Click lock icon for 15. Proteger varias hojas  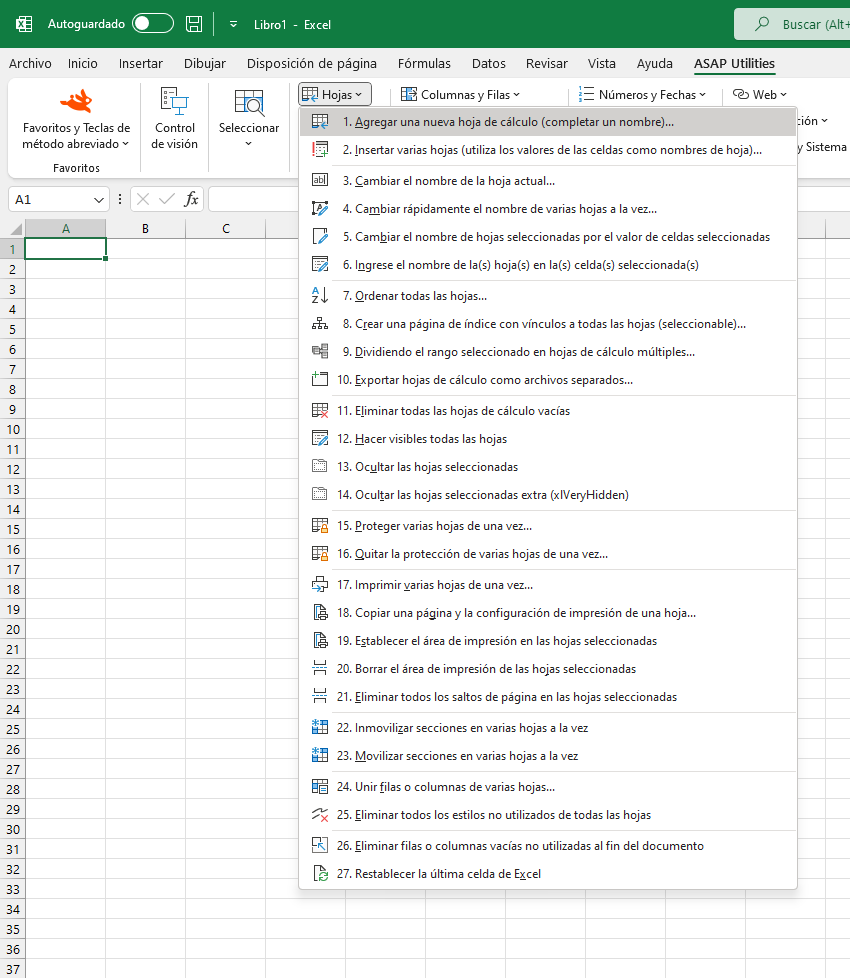point(320,526)
